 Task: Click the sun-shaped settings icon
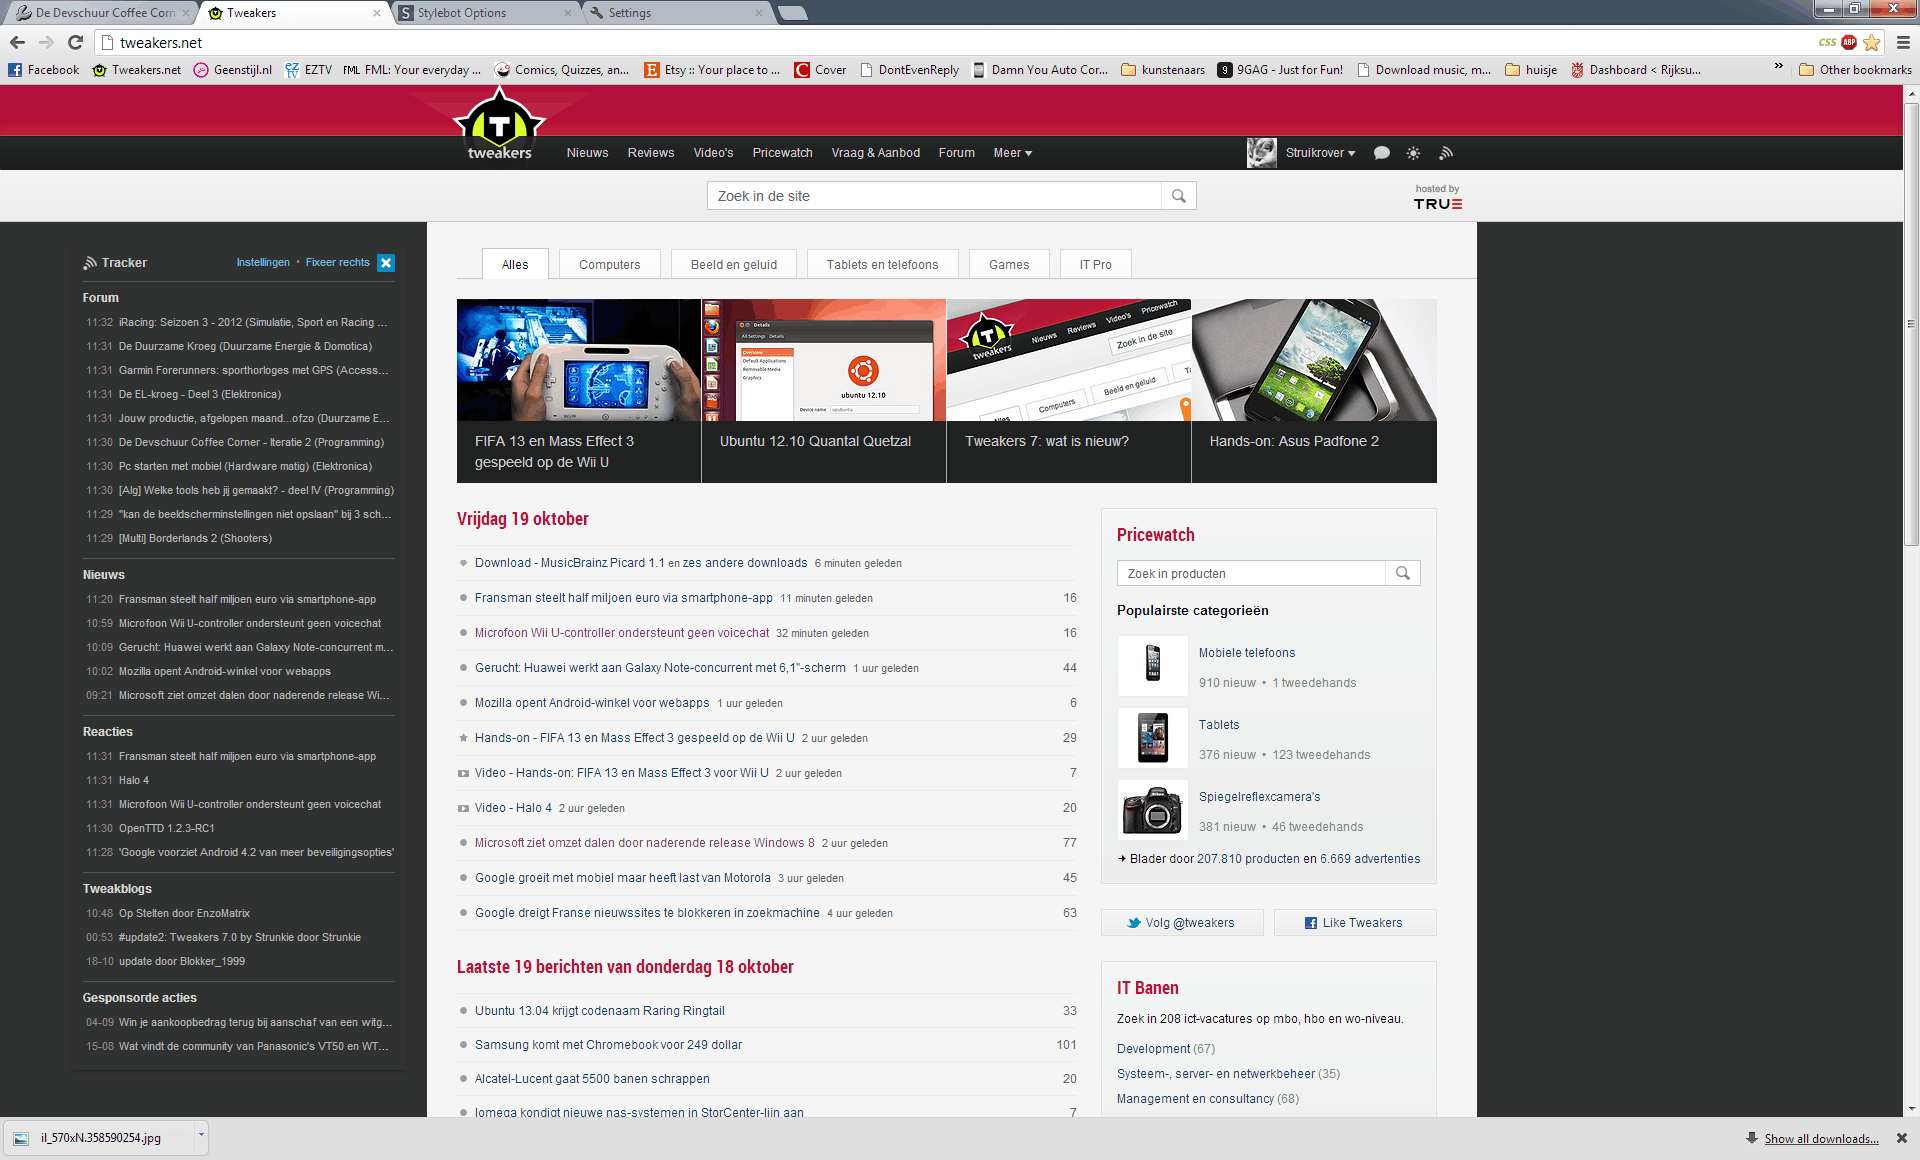point(1413,153)
